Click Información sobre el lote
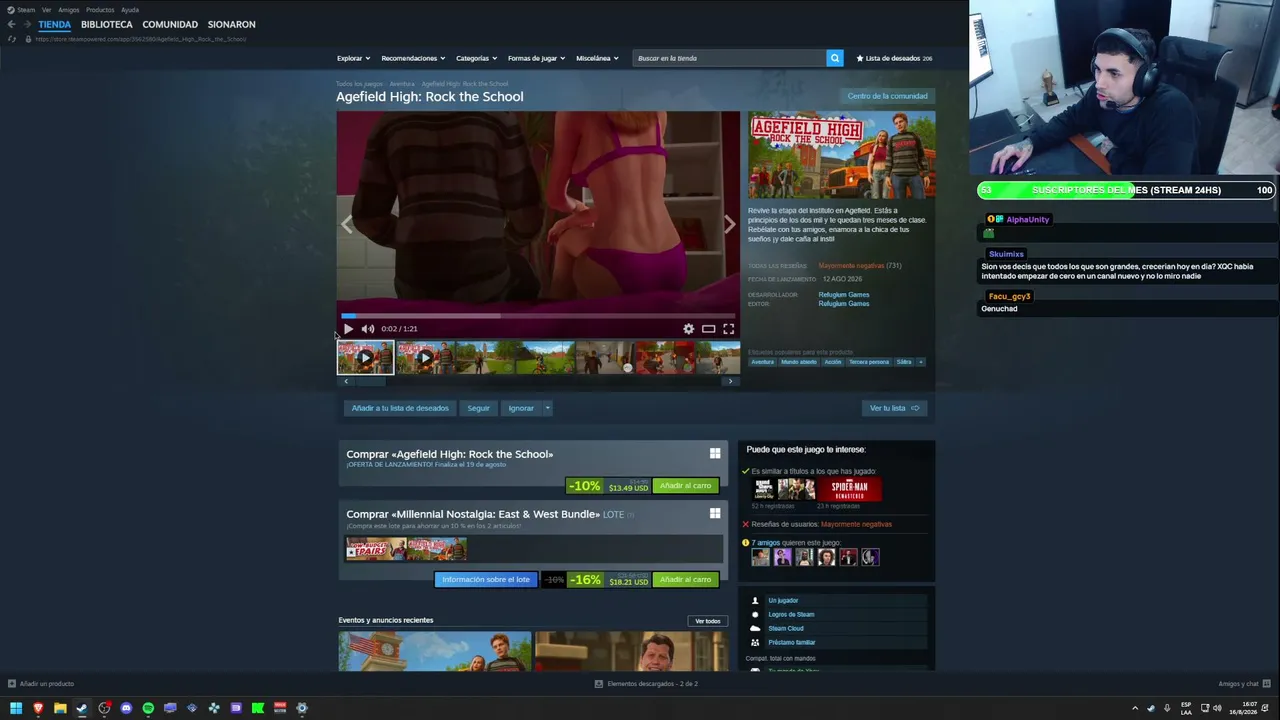1280x720 pixels. point(486,580)
